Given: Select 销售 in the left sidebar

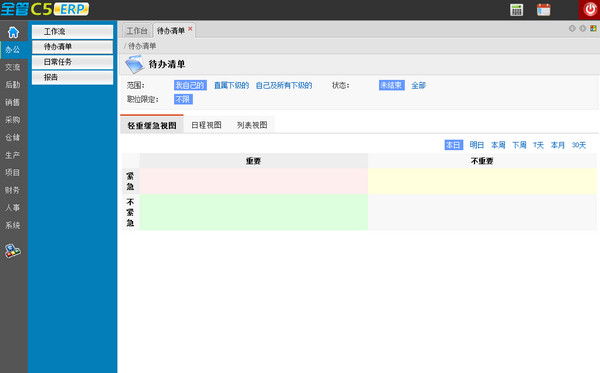Looking at the screenshot, I should [13, 102].
